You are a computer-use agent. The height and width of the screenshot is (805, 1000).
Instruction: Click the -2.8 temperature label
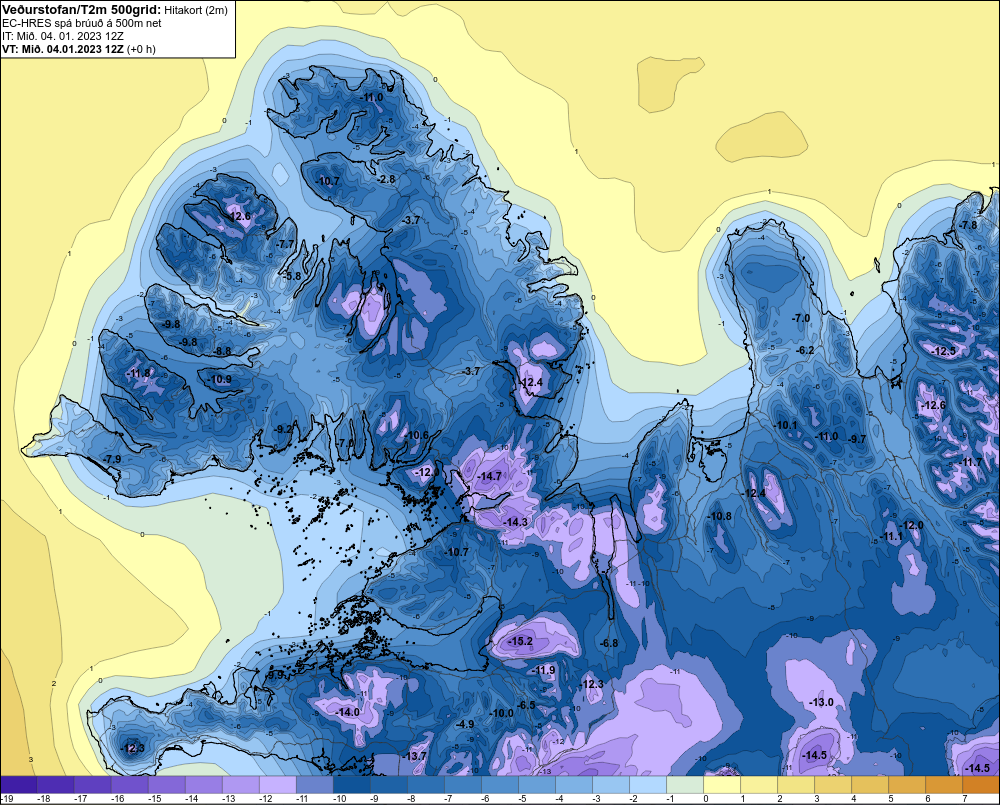(x=386, y=179)
